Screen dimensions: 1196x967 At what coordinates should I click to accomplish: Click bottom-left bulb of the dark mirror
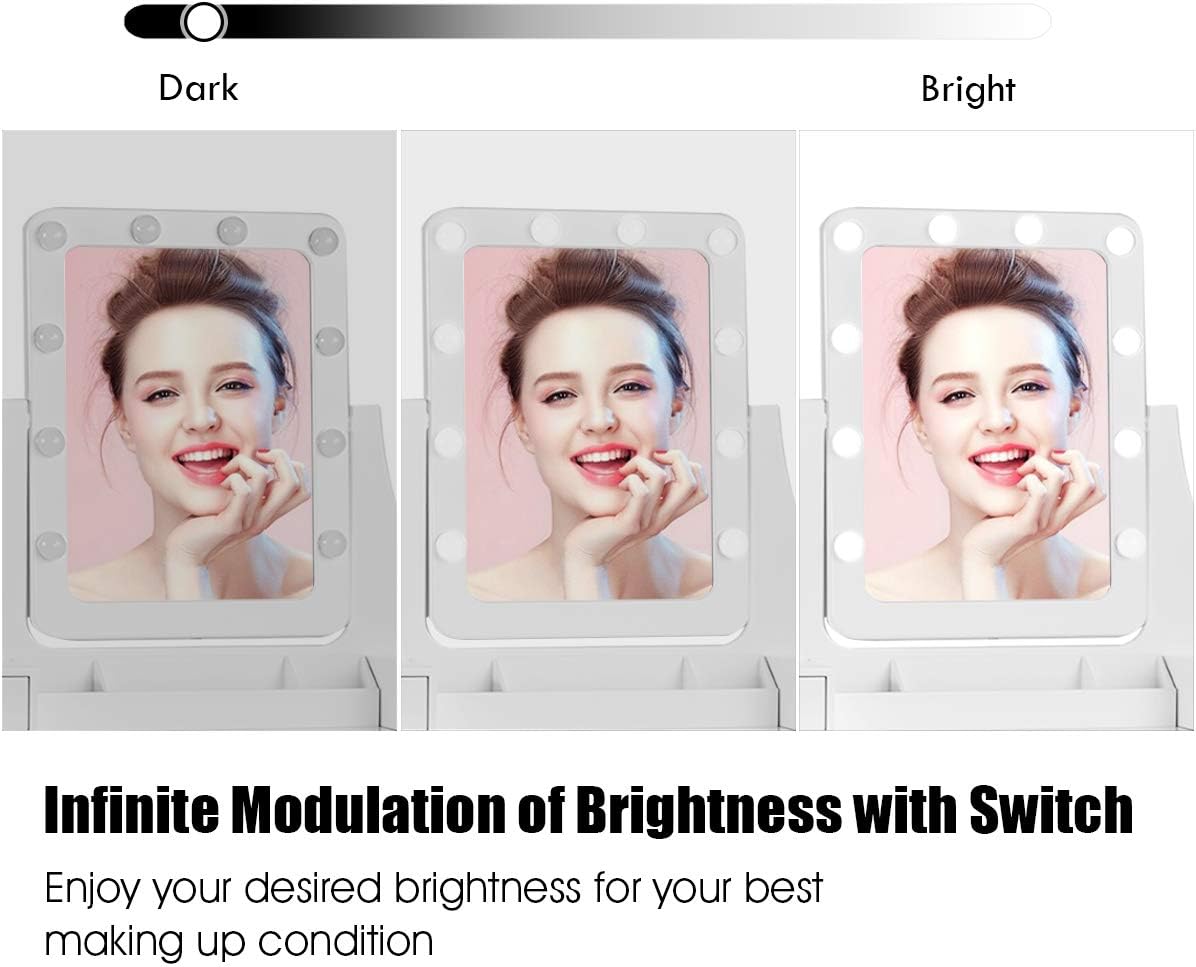(52, 545)
